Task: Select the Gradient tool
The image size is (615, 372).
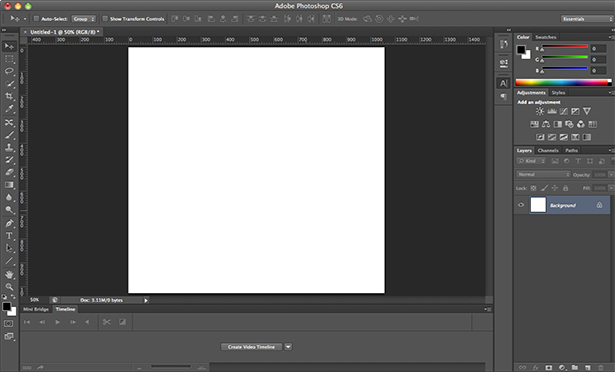Action: (9, 185)
